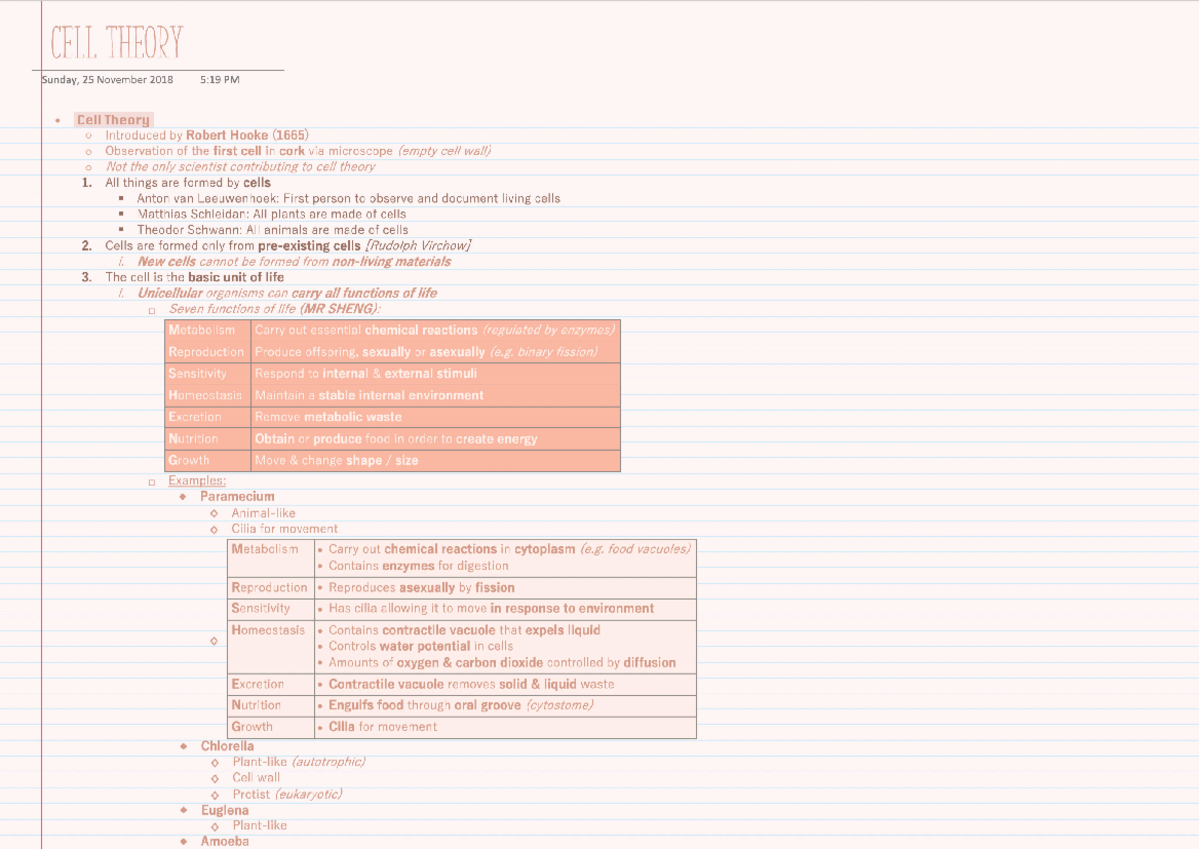Image resolution: width=1200 pixels, height=849 pixels.
Task: Click the underlined Examples: text
Action: click(x=196, y=481)
